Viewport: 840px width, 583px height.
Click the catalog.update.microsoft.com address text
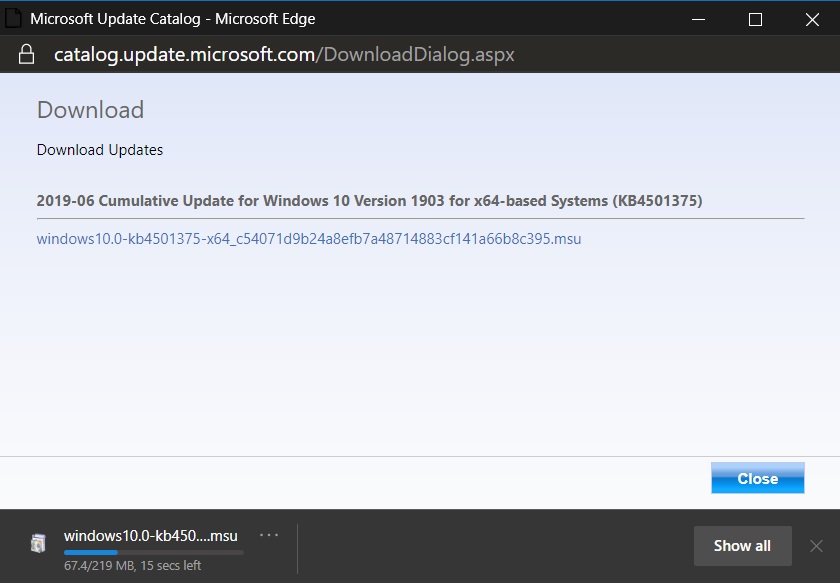(185, 54)
